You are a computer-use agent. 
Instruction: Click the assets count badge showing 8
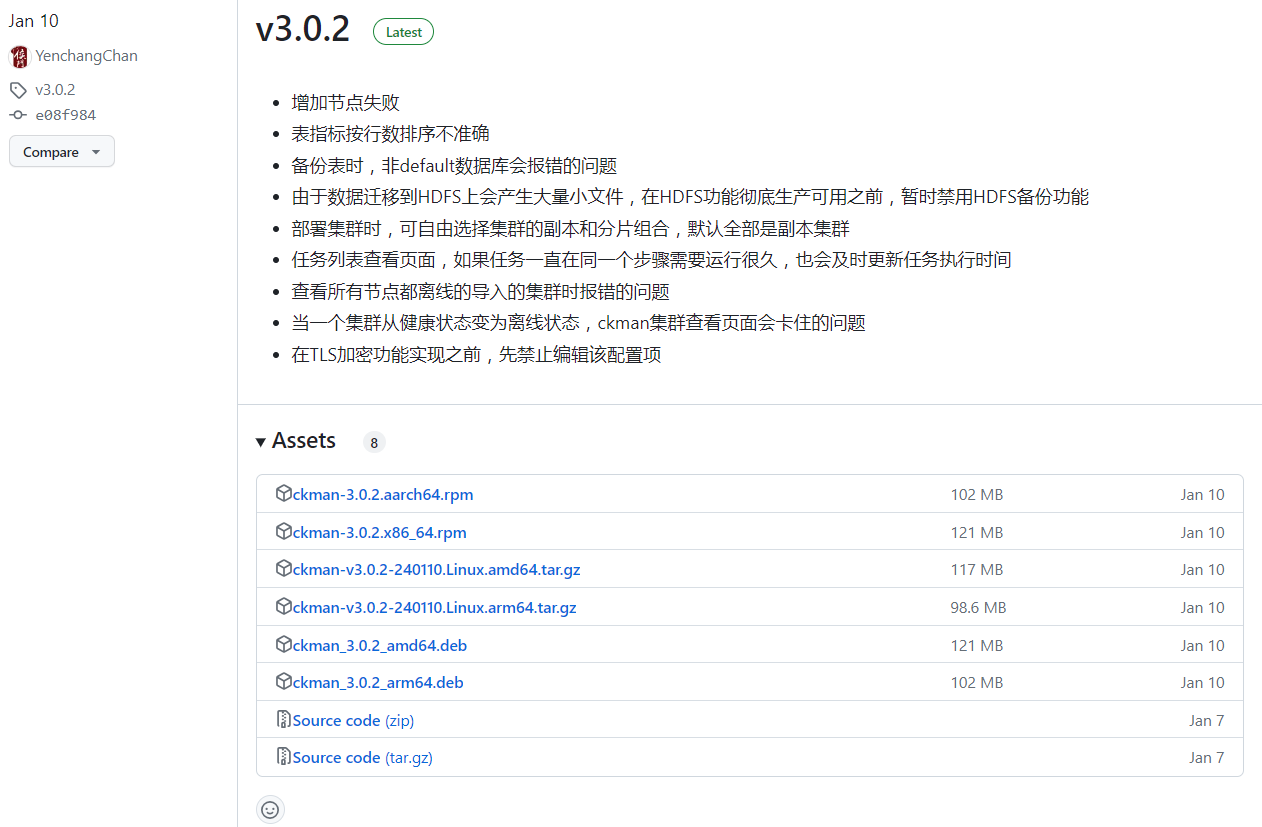[374, 442]
